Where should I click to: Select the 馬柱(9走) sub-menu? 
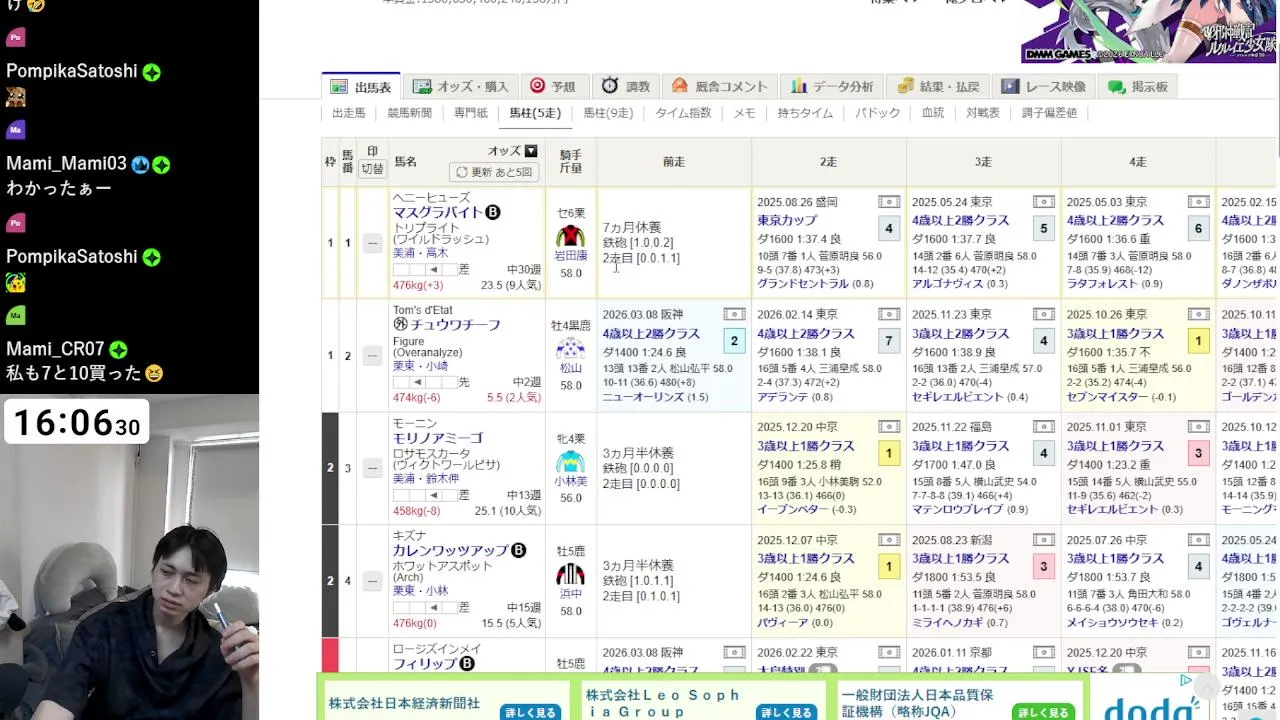click(x=608, y=113)
